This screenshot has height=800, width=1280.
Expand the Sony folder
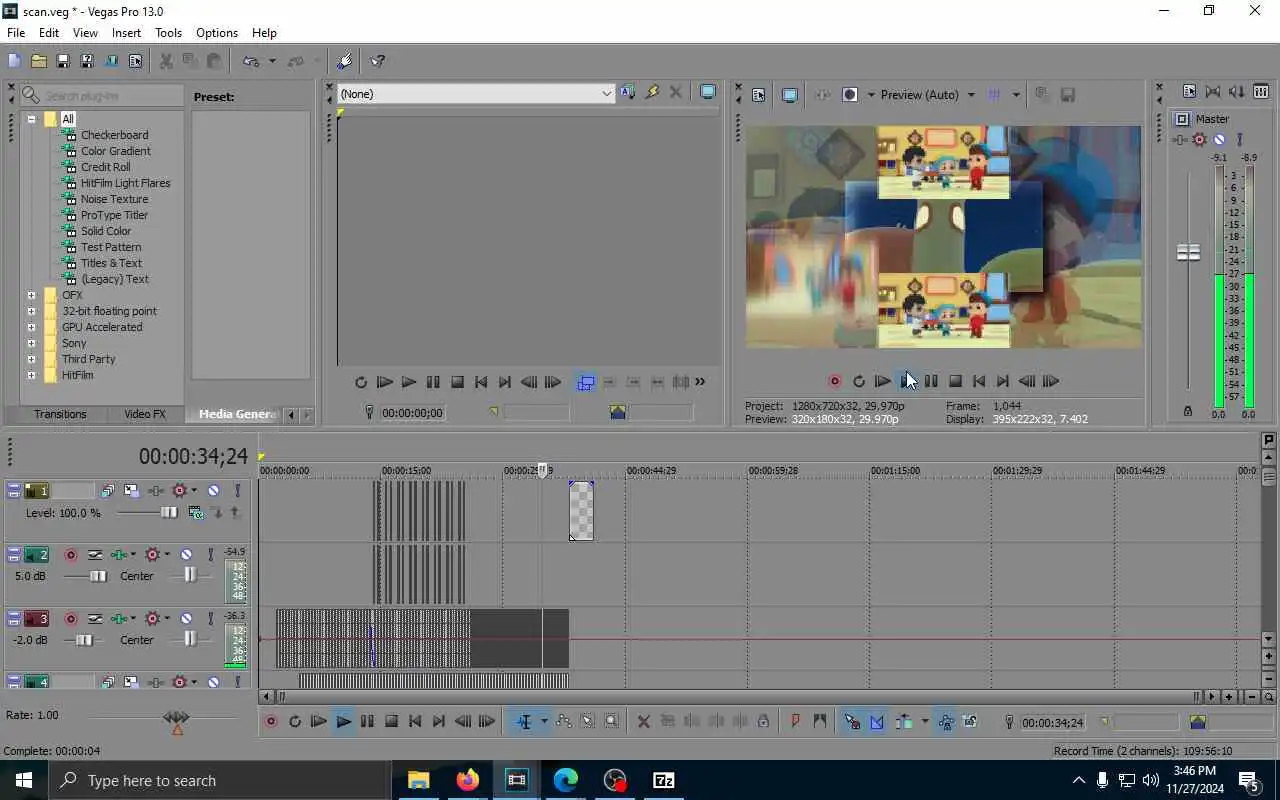31,343
